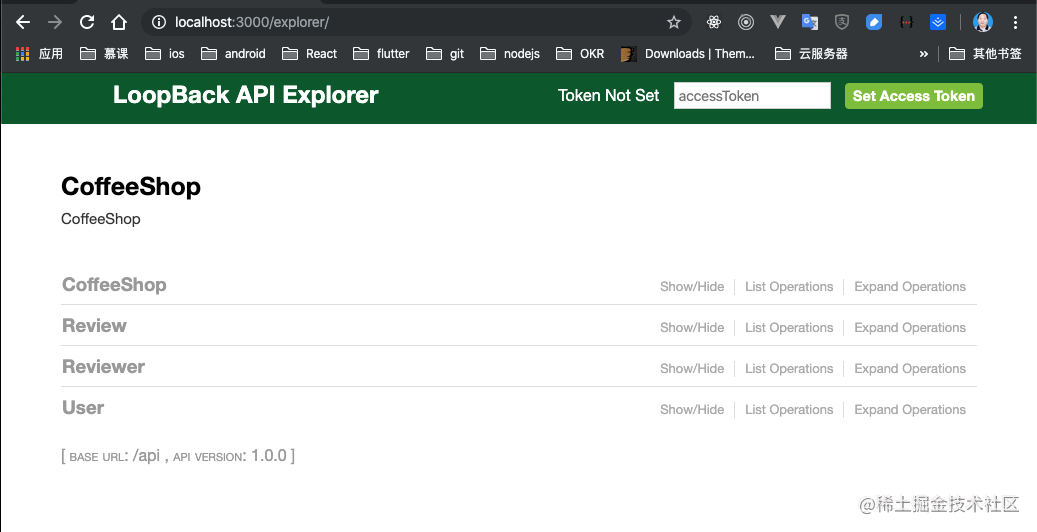View site information icon in address bar

159,22
